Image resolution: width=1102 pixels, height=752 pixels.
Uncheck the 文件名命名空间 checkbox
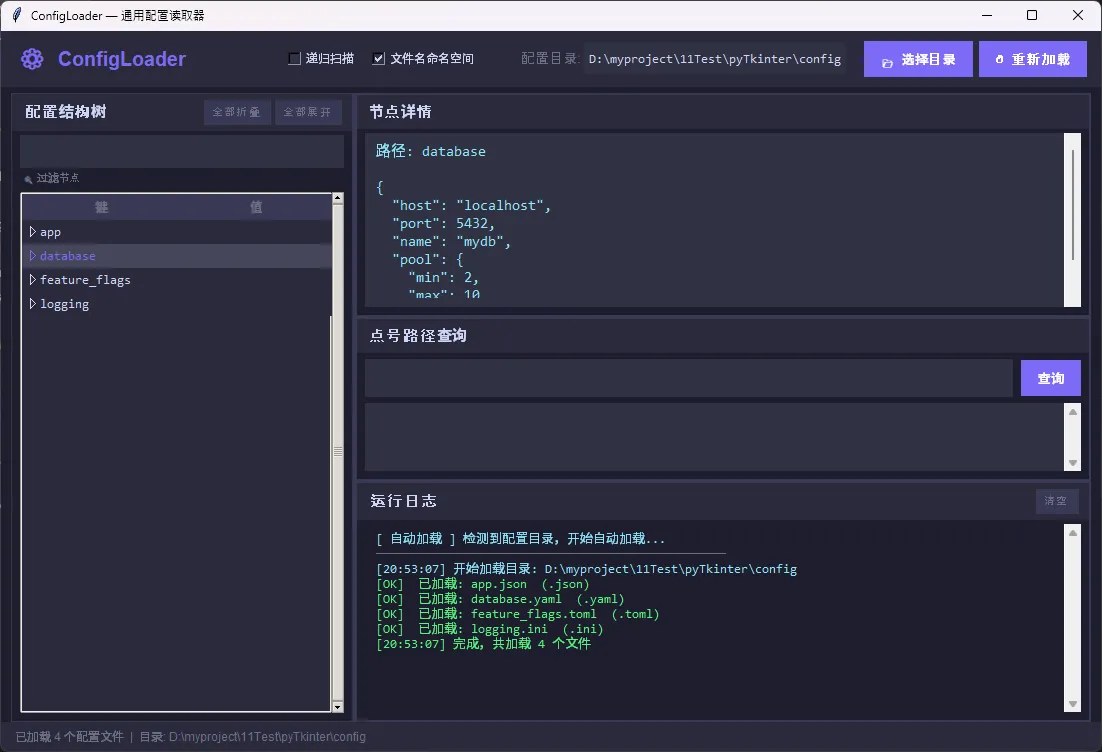tap(378, 59)
